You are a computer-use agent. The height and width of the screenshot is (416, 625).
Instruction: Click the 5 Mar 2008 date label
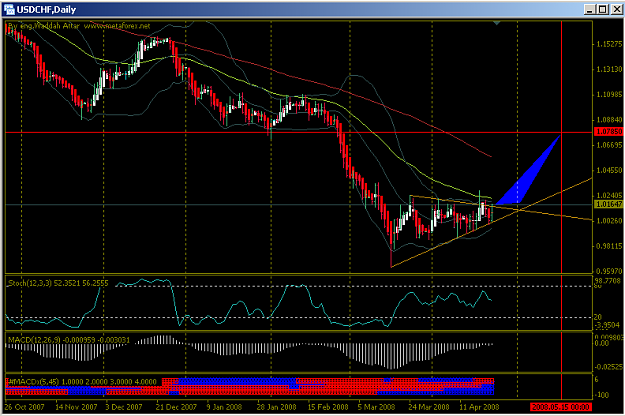tap(376, 407)
